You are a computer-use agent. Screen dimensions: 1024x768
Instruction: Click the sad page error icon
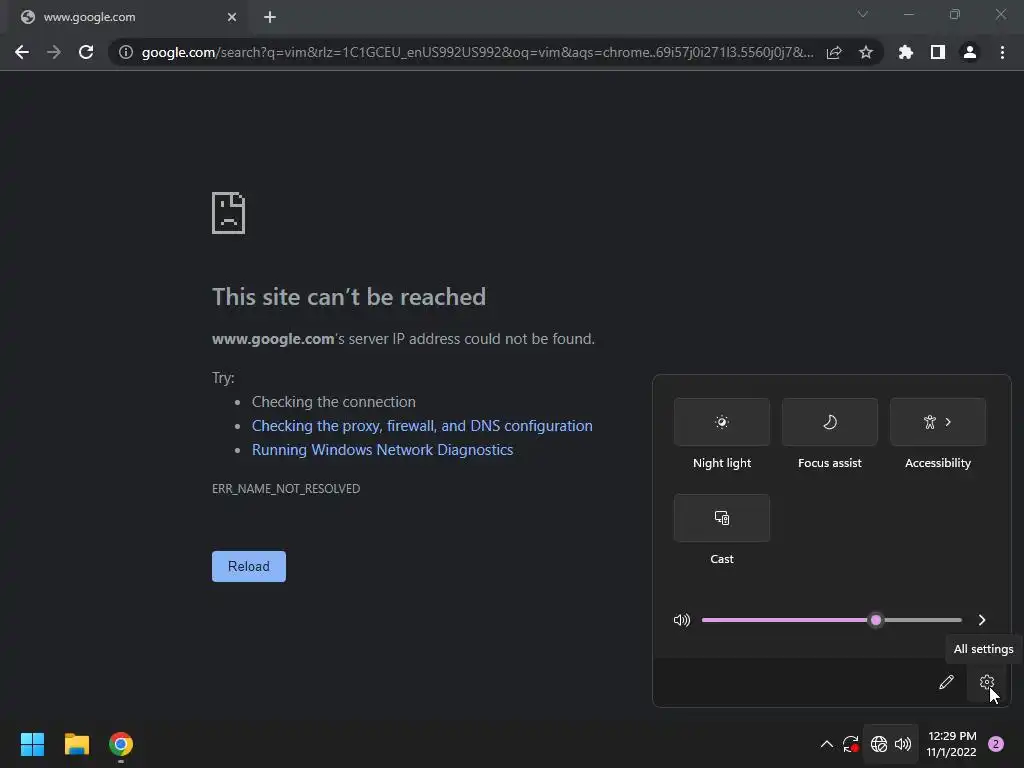(x=229, y=213)
